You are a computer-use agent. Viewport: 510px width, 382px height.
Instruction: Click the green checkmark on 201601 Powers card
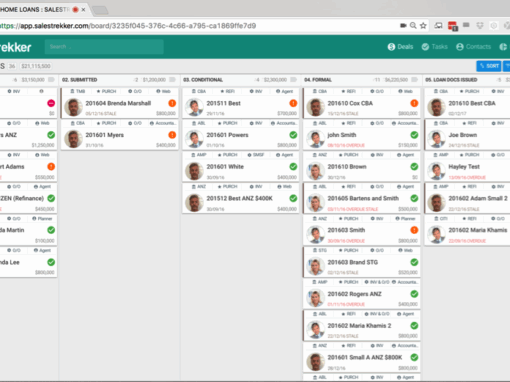click(293, 135)
